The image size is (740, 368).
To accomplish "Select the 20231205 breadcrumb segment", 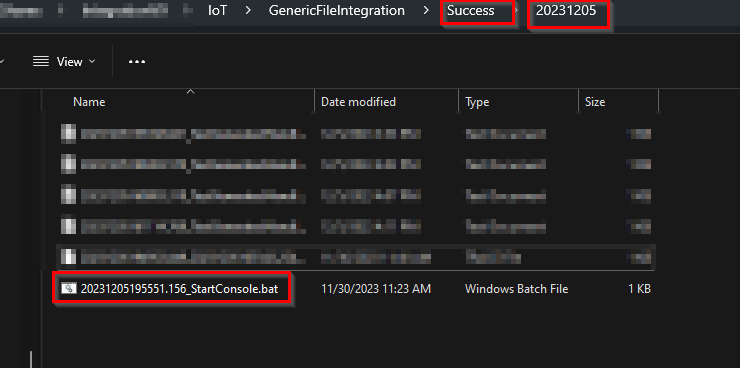I will tap(566, 10).
